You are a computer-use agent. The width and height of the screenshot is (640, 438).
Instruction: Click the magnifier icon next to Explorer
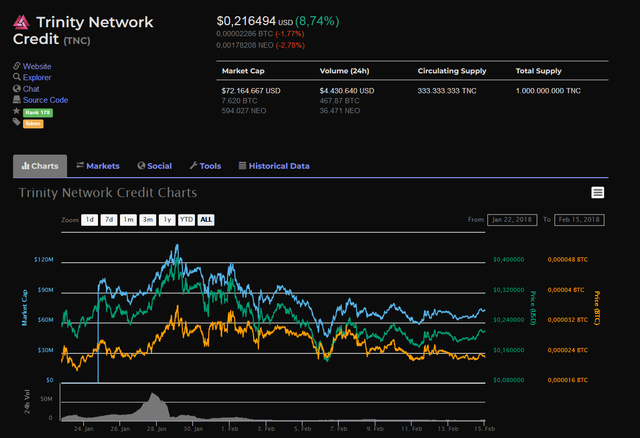coord(16,77)
